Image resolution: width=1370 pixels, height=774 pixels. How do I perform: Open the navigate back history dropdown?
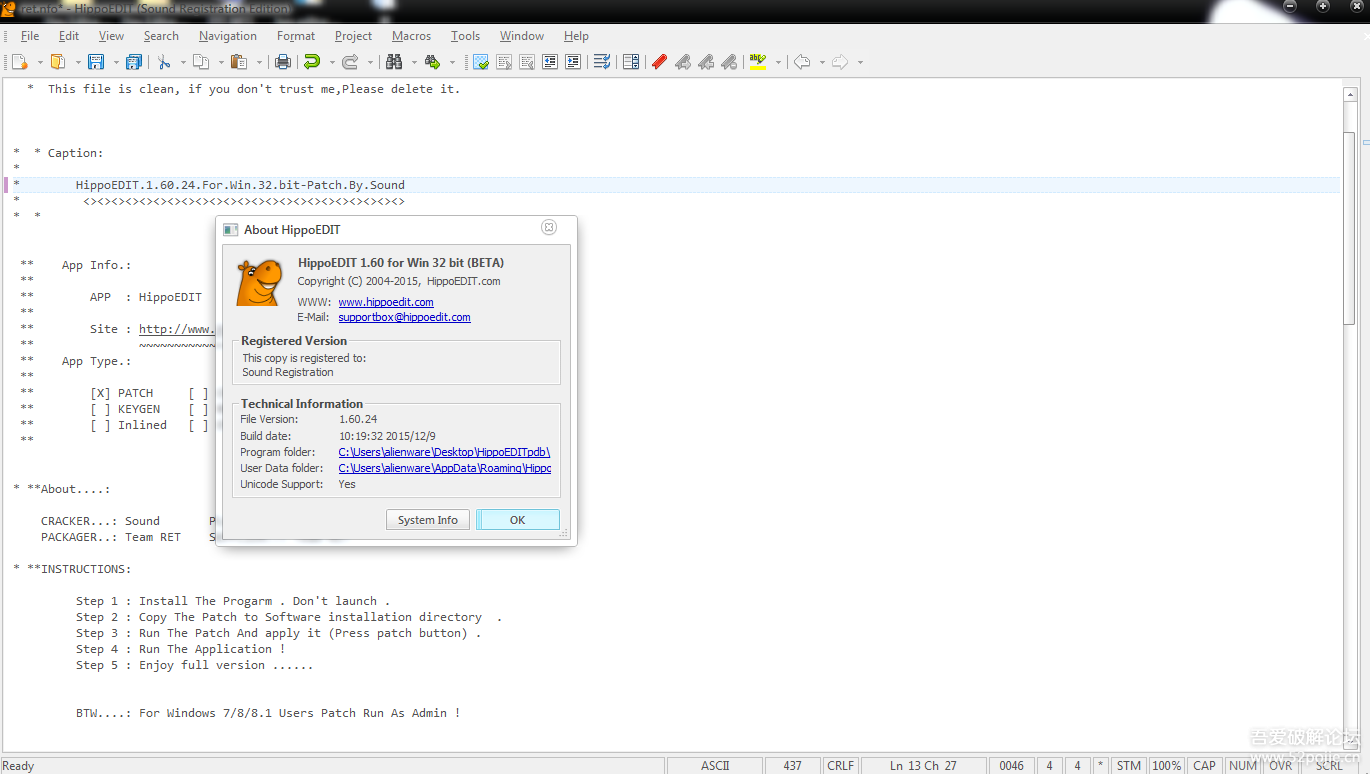(822, 62)
